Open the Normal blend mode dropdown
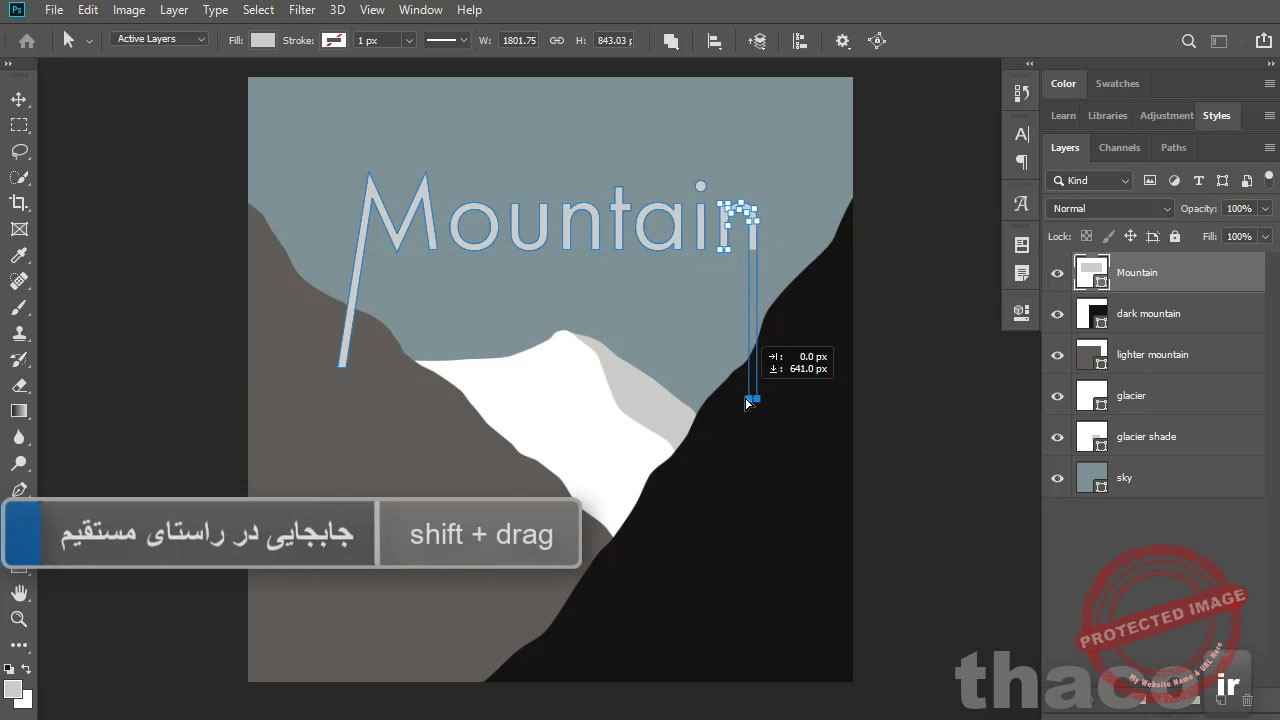Image resolution: width=1280 pixels, height=720 pixels. point(1110,208)
